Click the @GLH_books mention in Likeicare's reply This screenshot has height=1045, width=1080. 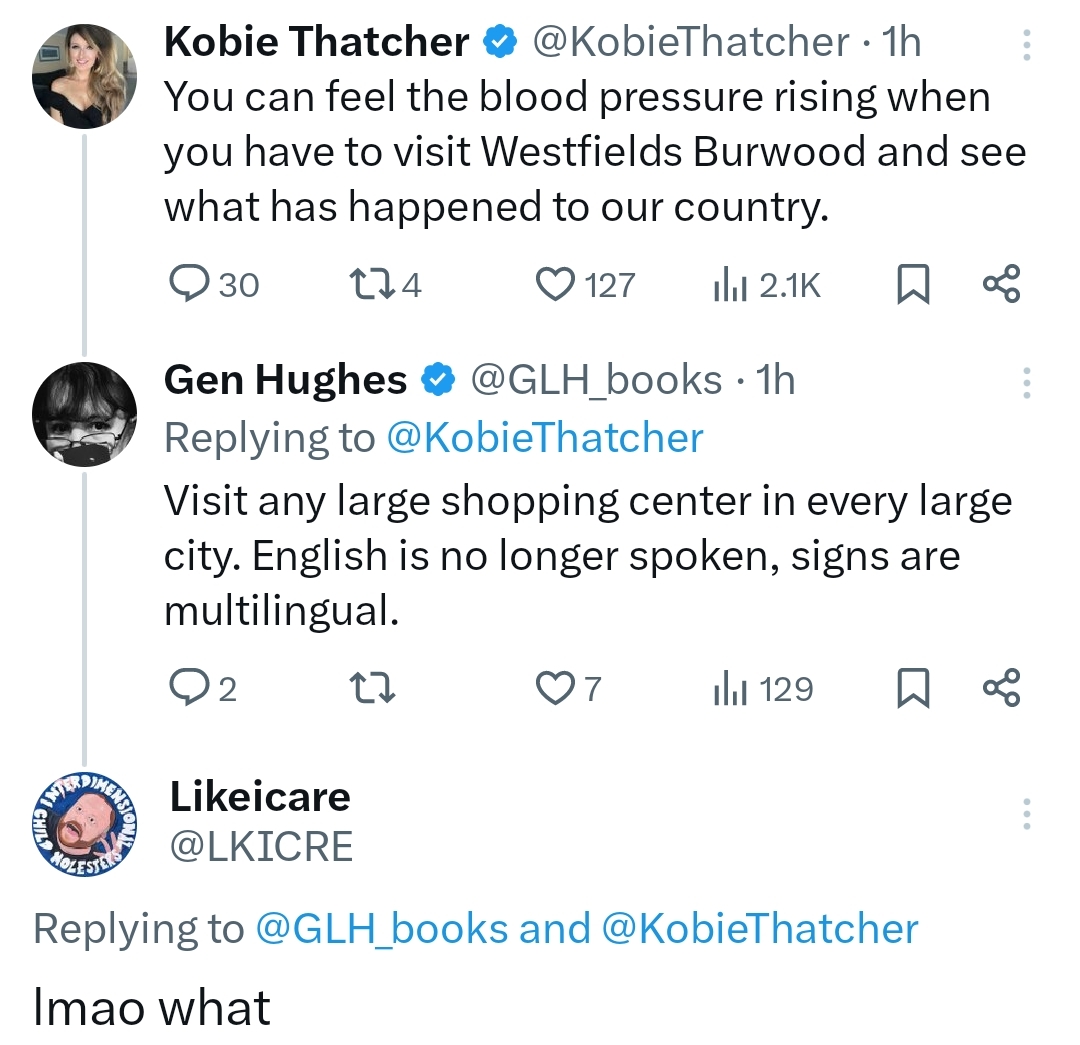382,928
